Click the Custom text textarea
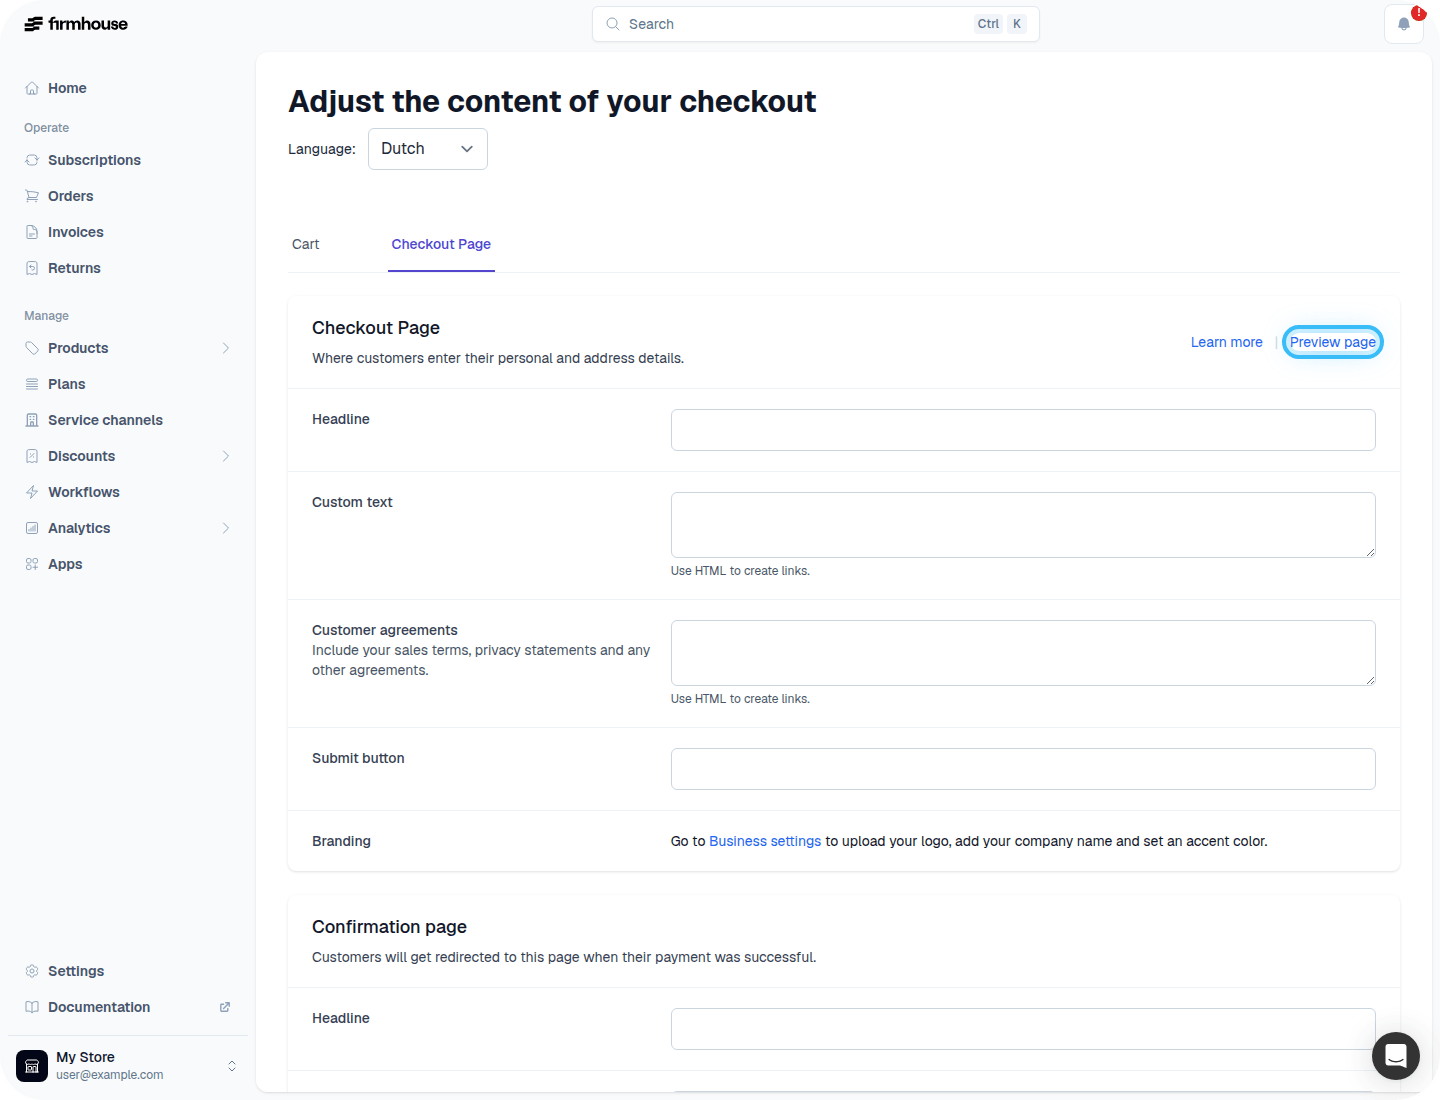 (1023, 525)
